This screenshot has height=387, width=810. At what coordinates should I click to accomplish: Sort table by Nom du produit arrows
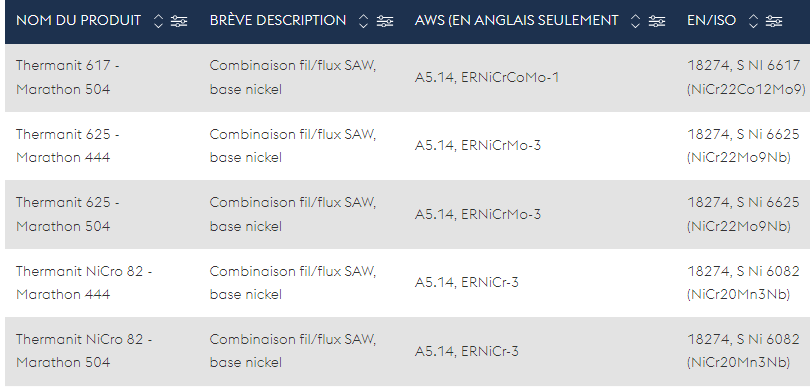click(x=159, y=21)
